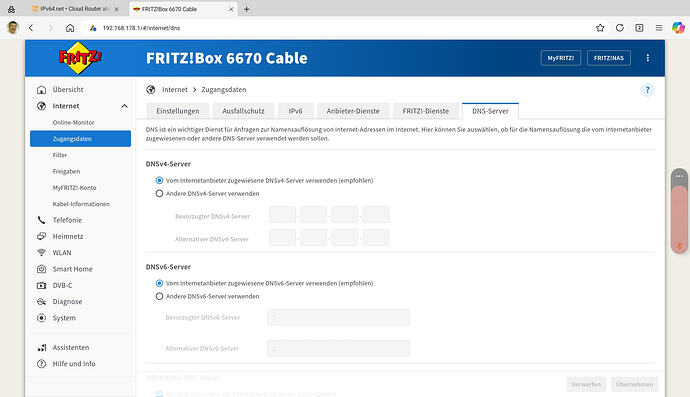690x397 pixels.
Task: Click the Smart Home icon in sidebar
Action: (x=41, y=269)
